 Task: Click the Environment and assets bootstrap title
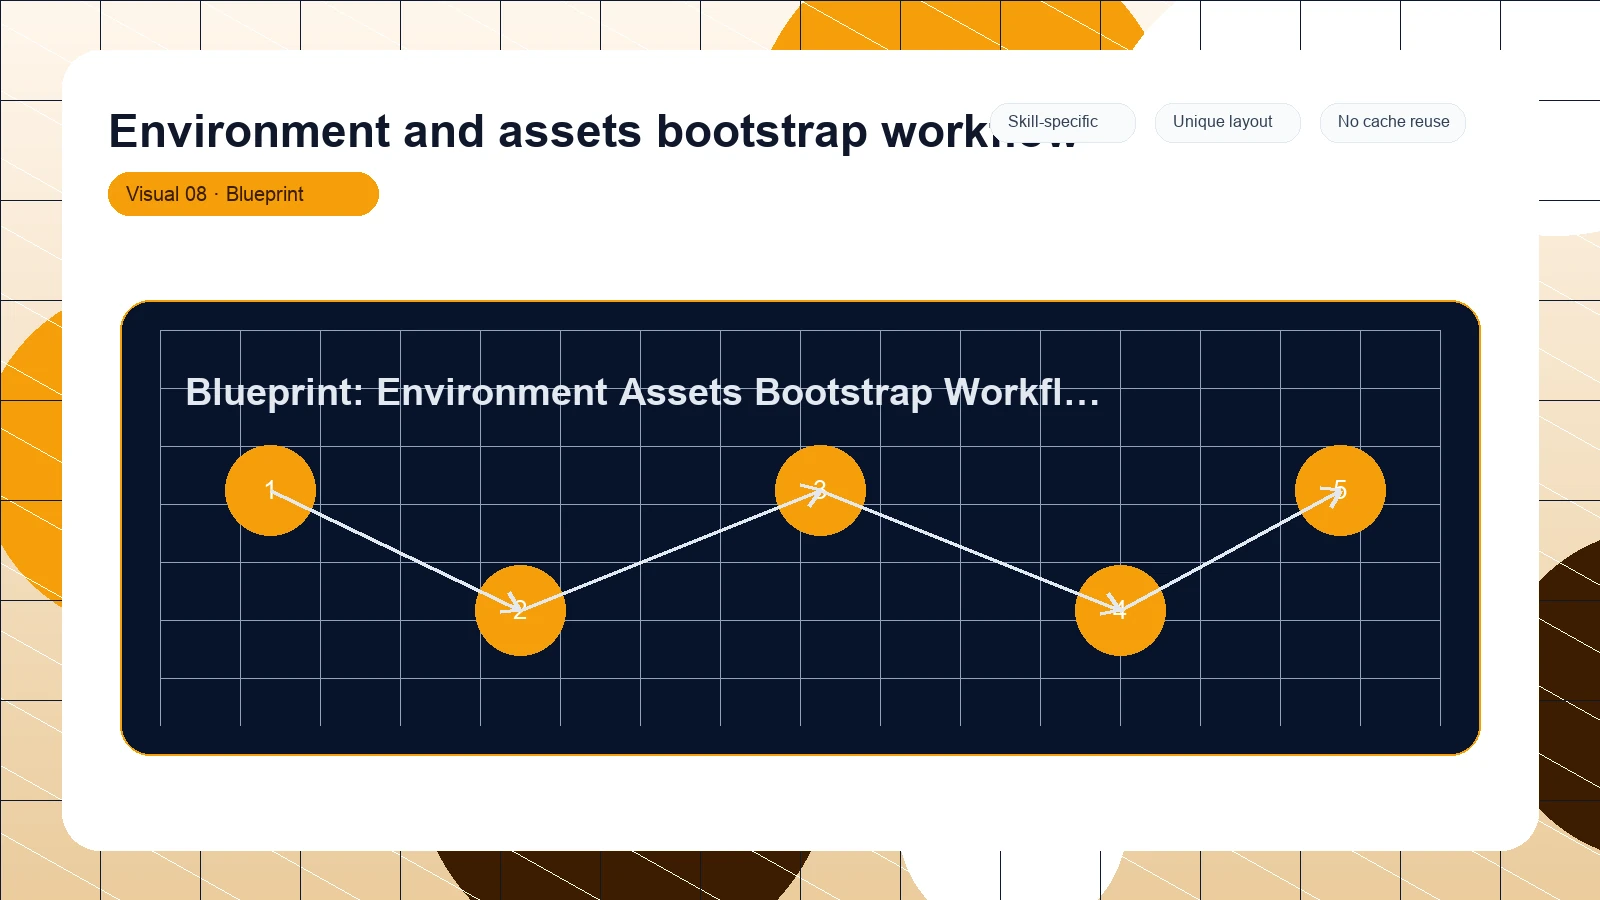click(x=592, y=132)
